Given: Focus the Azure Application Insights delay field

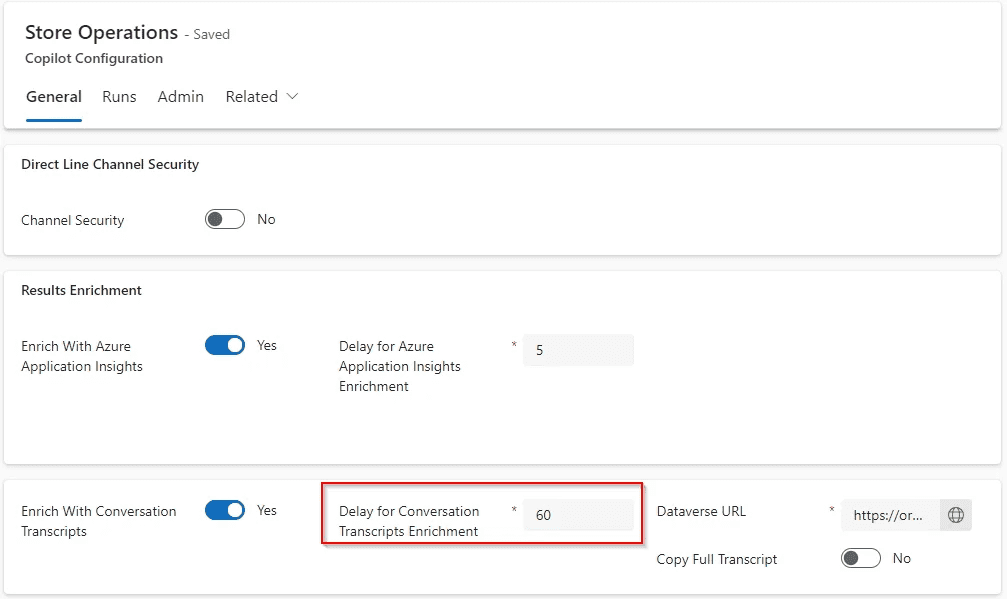Looking at the screenshot, I should point(578,350).
